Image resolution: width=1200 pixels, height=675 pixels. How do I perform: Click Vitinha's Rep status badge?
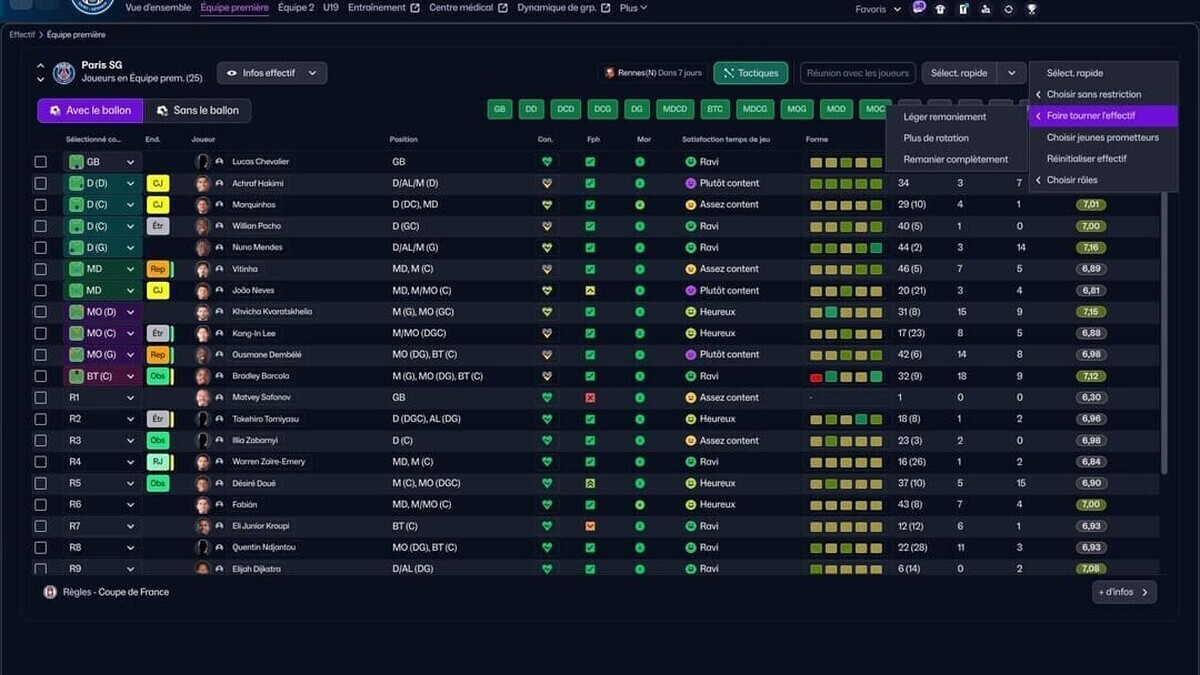157,269
